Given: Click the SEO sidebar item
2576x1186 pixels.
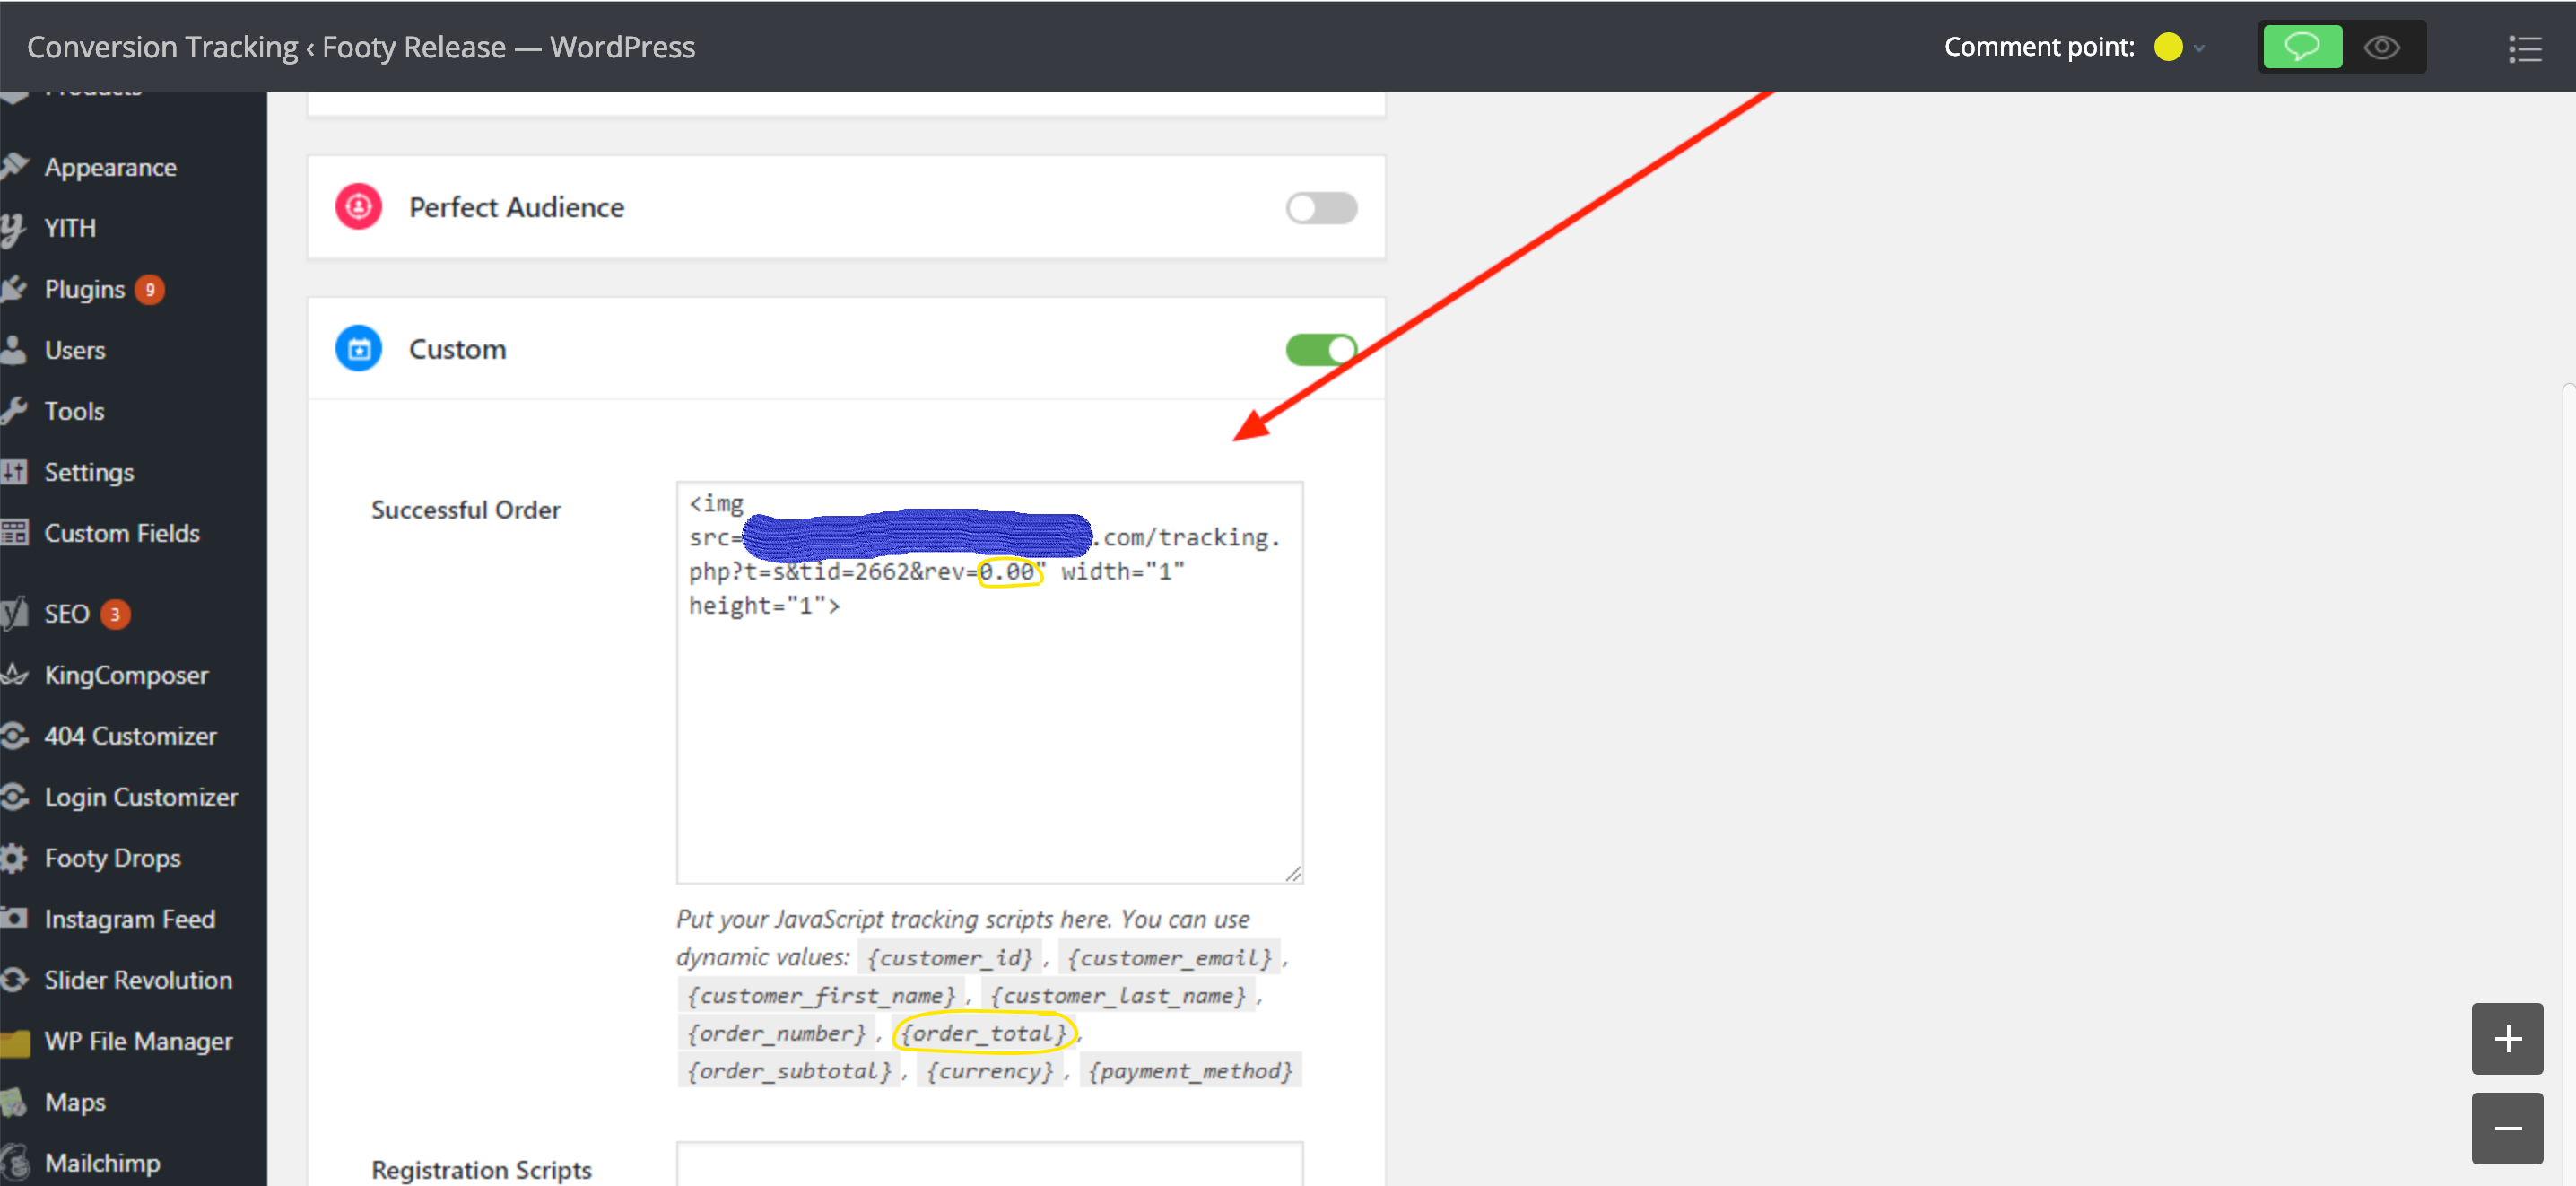Looking at the screenshot, I should [67, 614].
